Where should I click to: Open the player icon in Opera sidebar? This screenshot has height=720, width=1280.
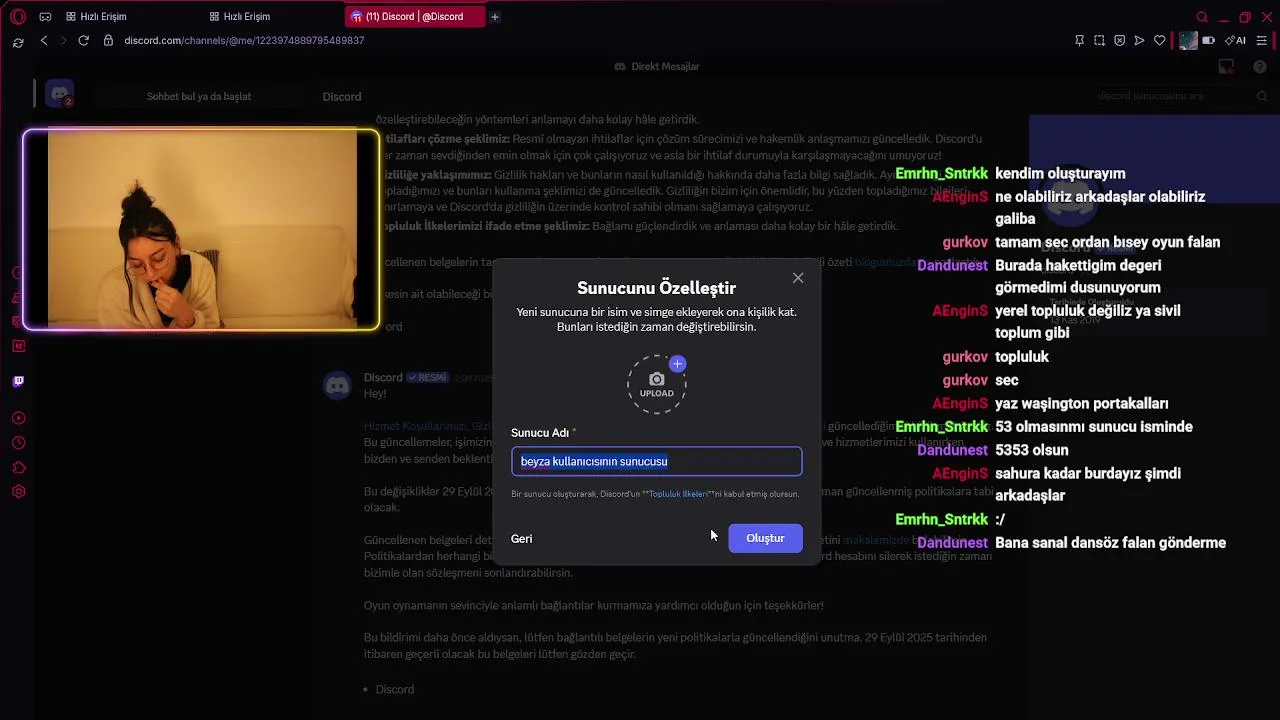pos(18,418)
